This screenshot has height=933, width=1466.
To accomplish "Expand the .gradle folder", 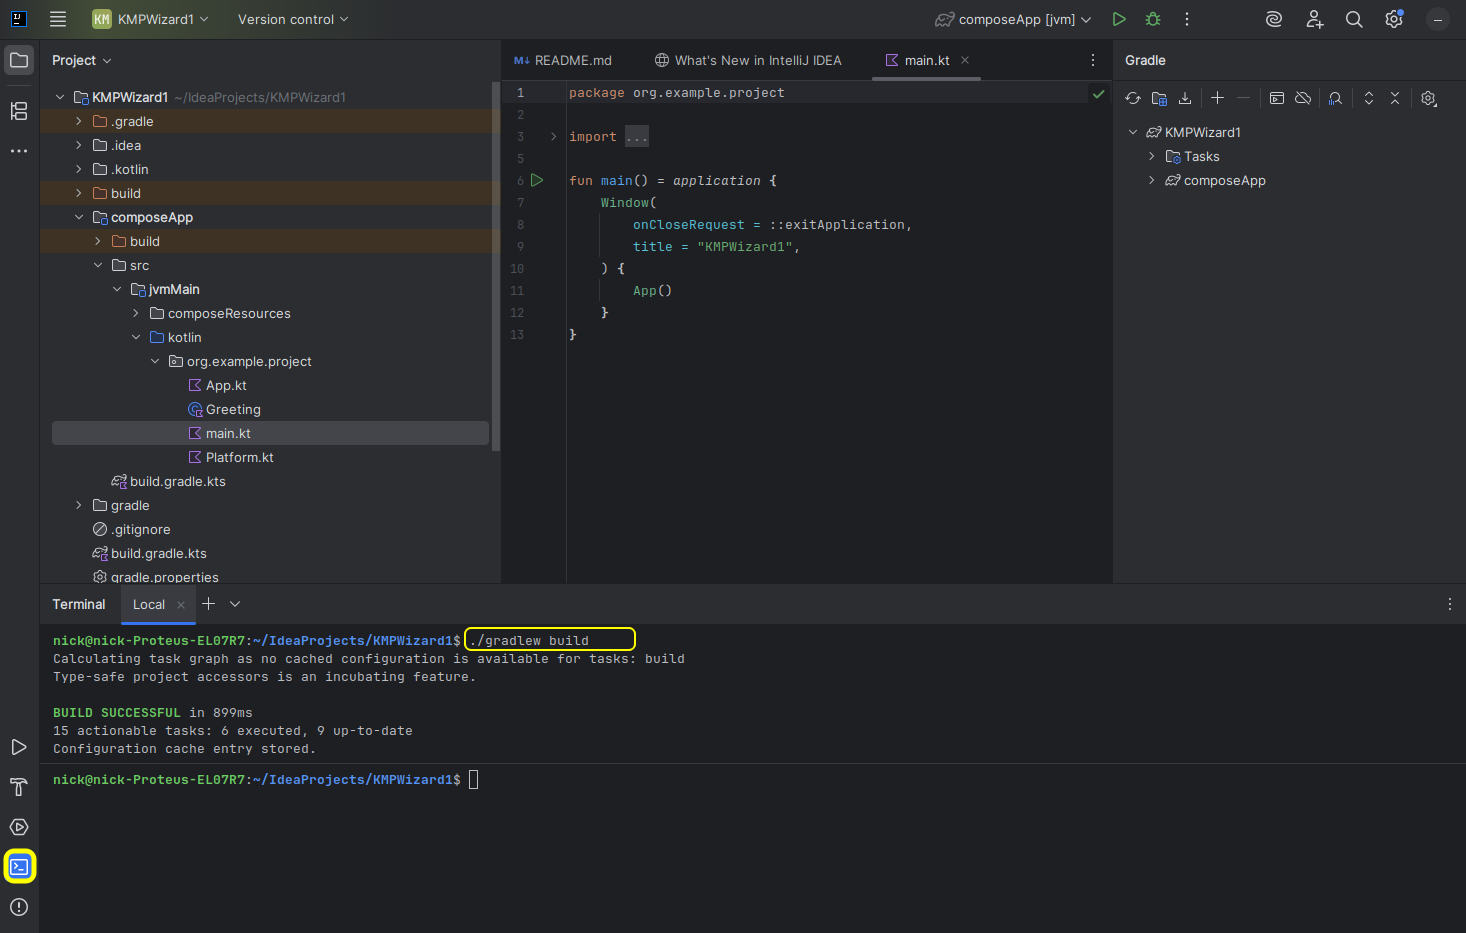I will pos(79,121).
